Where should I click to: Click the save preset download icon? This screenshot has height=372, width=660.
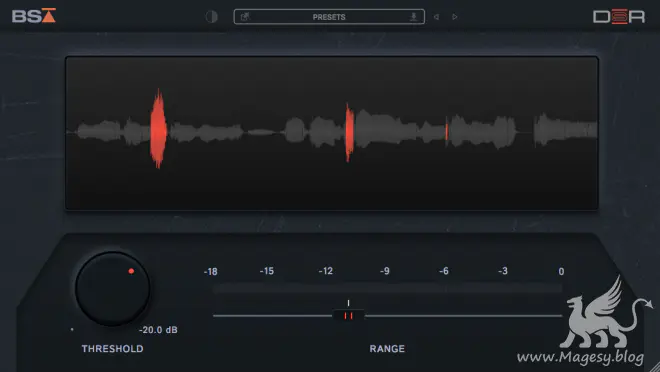tap(413, 17)
